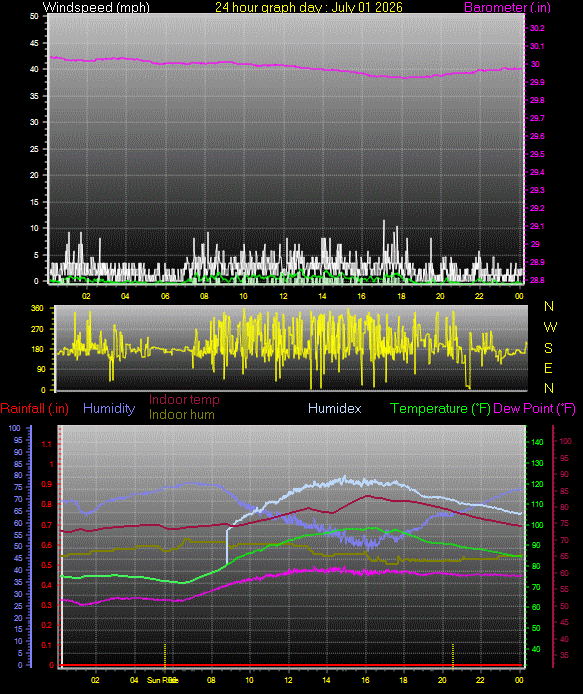The width and height of the screenshot is (583, 694).
Task: Click the Barometer (.in) heading
Action: pyautogui.click(x=507, y=8)
